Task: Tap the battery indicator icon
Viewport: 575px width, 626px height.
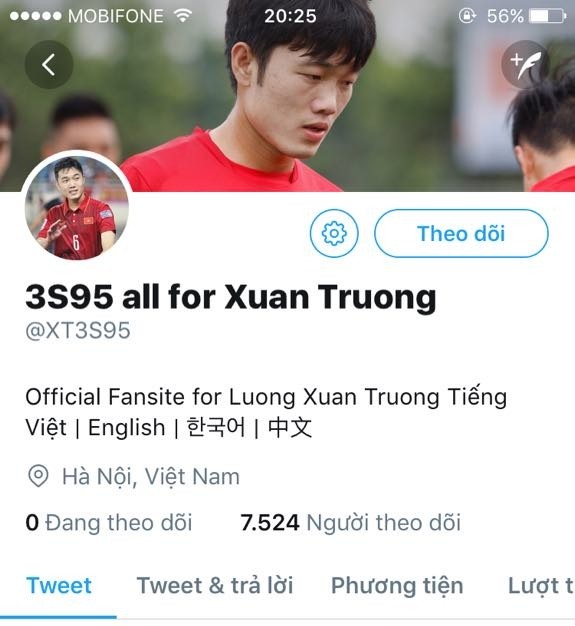Action: (x=547, y=16)
